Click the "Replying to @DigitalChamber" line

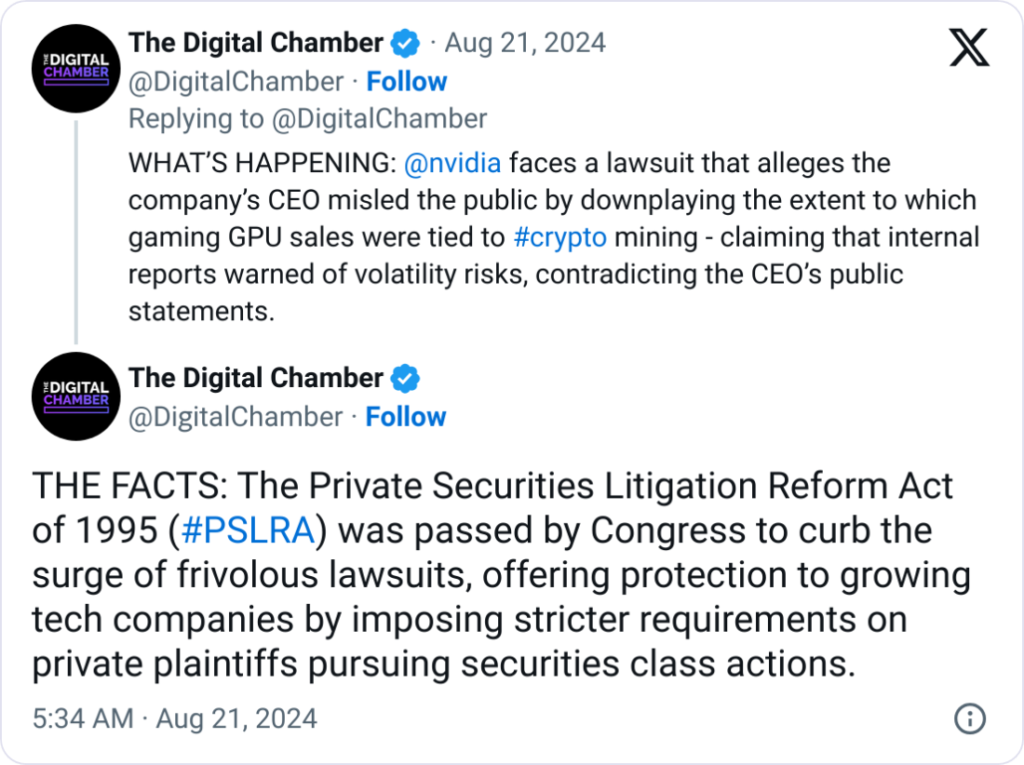pos(307,119)
